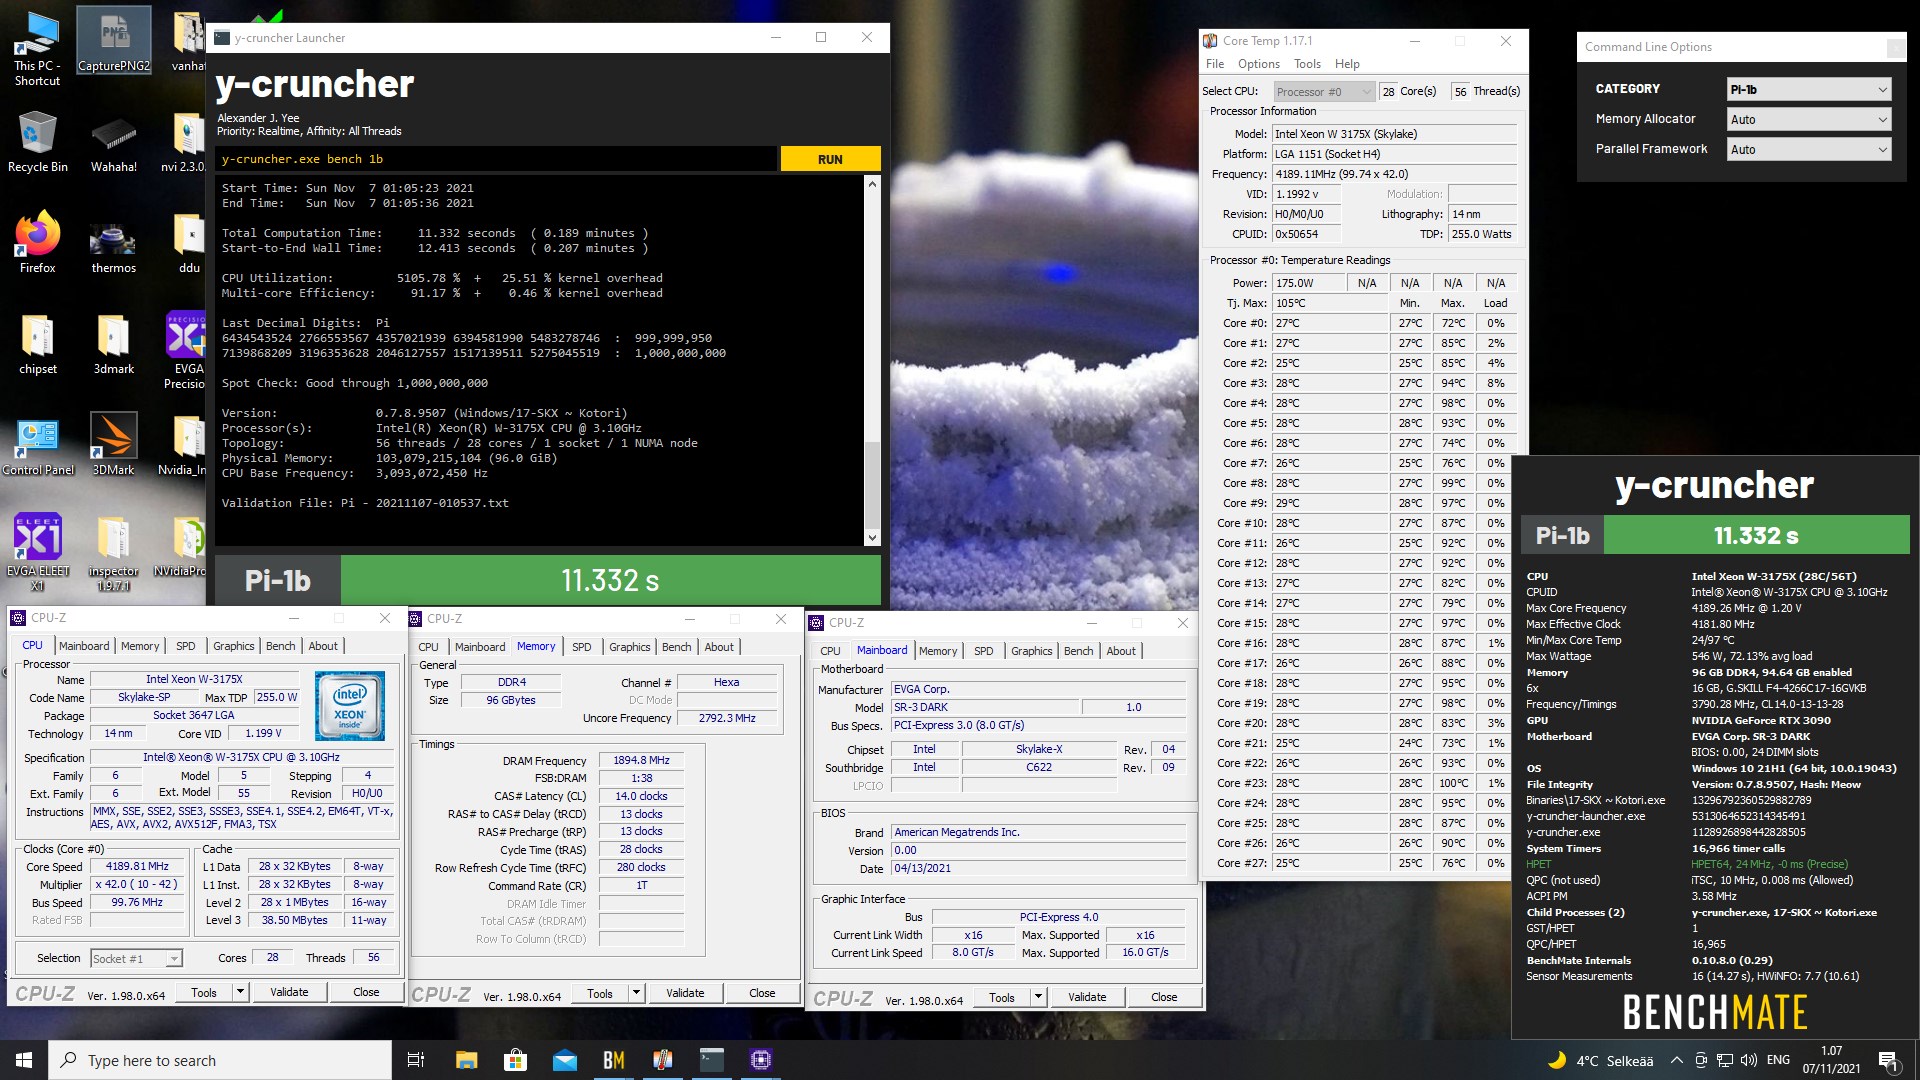Screen dimensions: 1920x1080
Task: Open Microsoft Store from the taskbar
Action: coord(515,1060)
